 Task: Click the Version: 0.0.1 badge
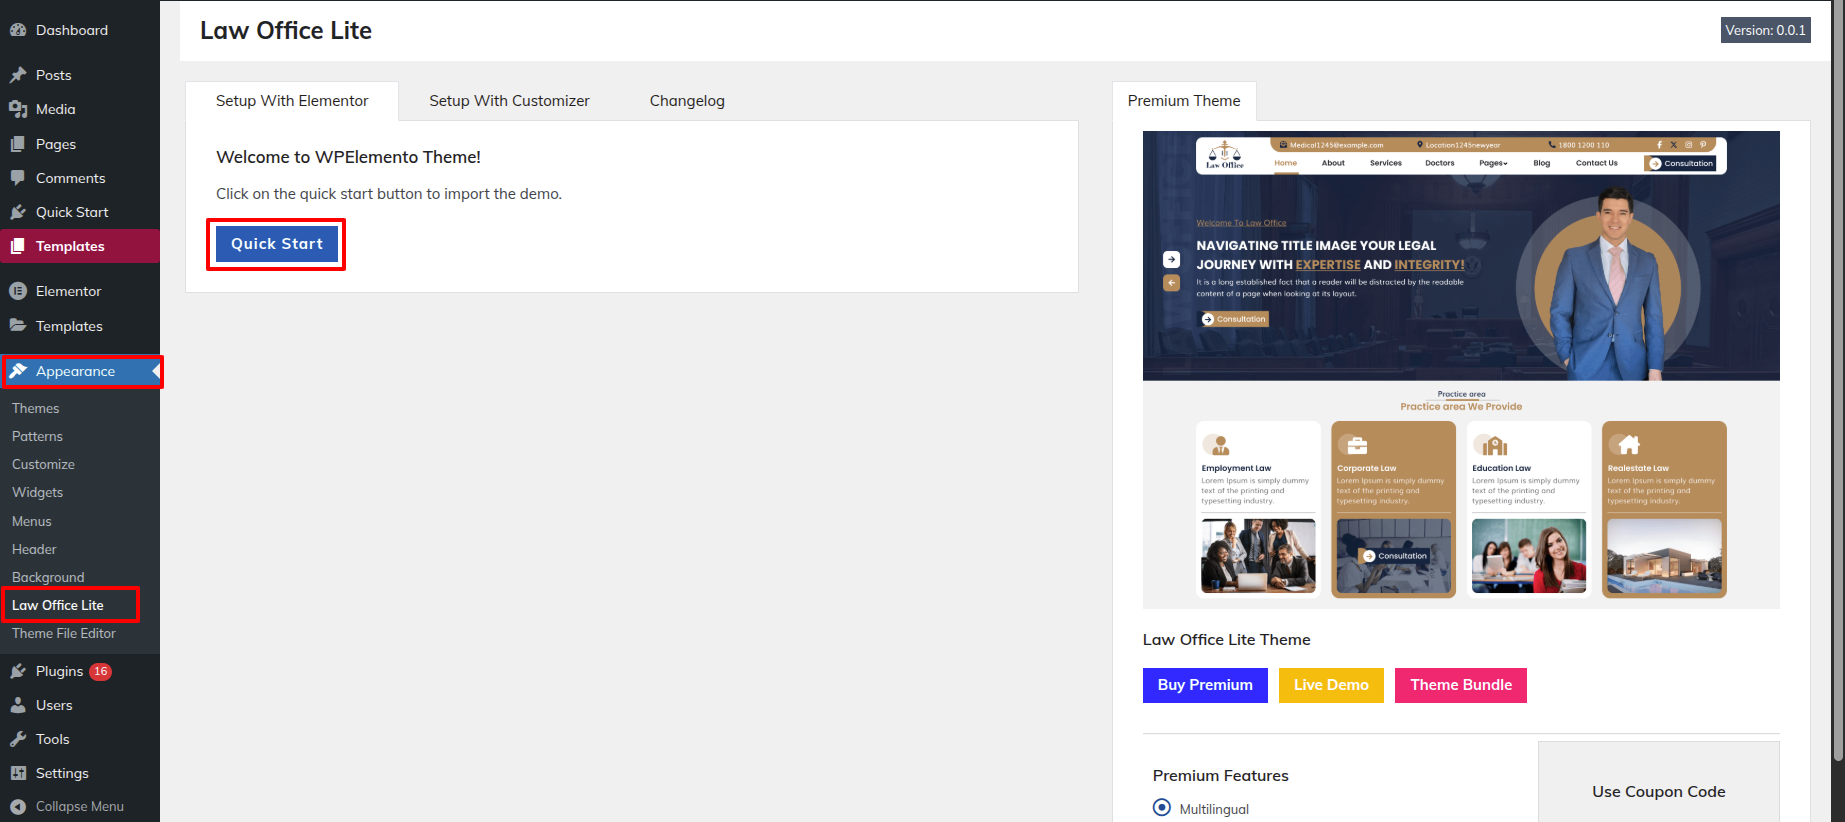[x=1766, y=30]
